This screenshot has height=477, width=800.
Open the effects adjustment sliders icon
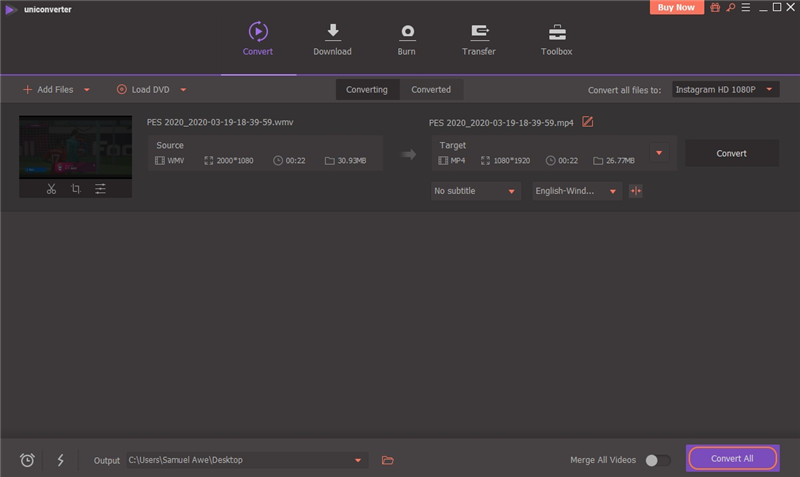pyautogui.click(x=100, y=189)
